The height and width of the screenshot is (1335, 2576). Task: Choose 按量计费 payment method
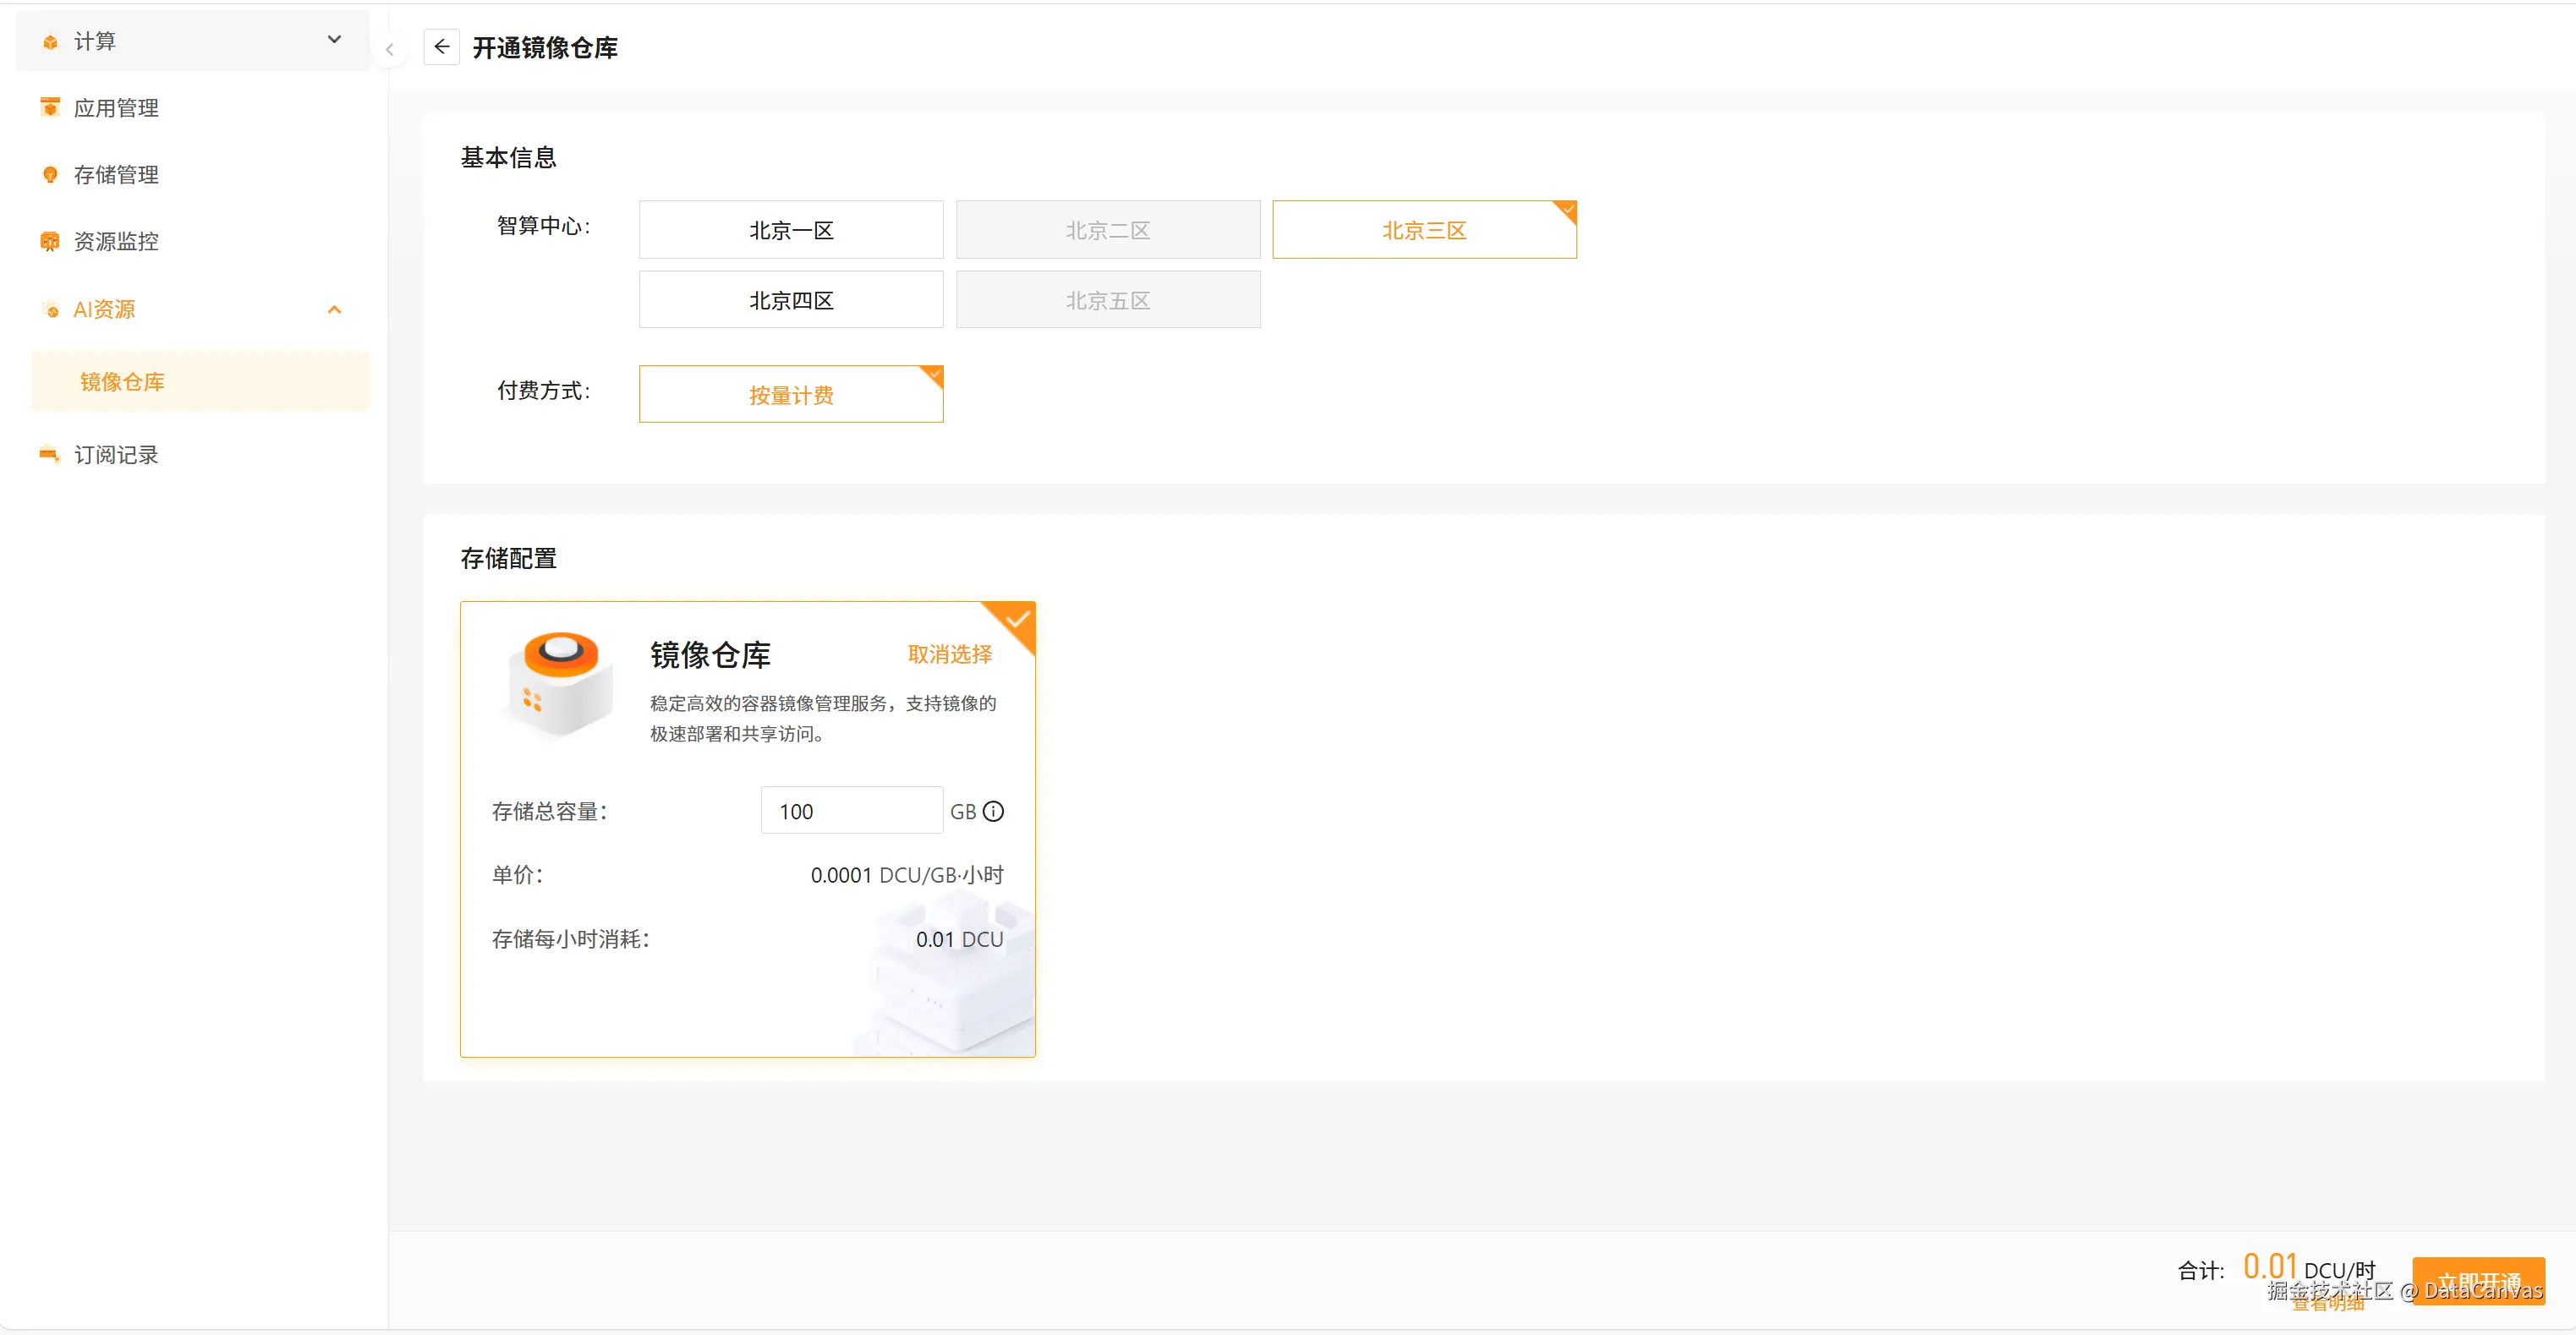(790, 395)
